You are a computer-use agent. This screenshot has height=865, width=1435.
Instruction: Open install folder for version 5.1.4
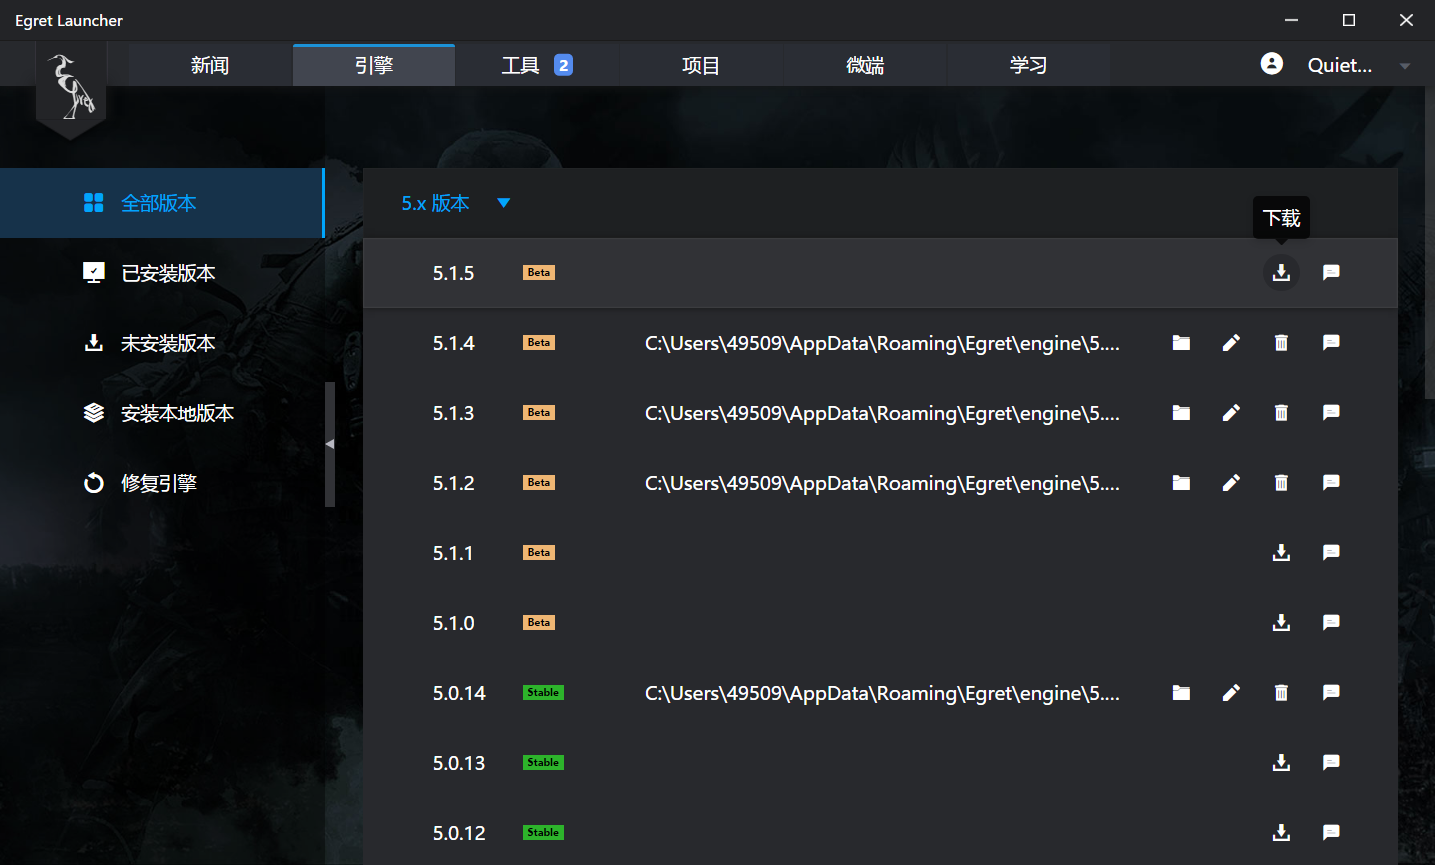point(1181,343)
